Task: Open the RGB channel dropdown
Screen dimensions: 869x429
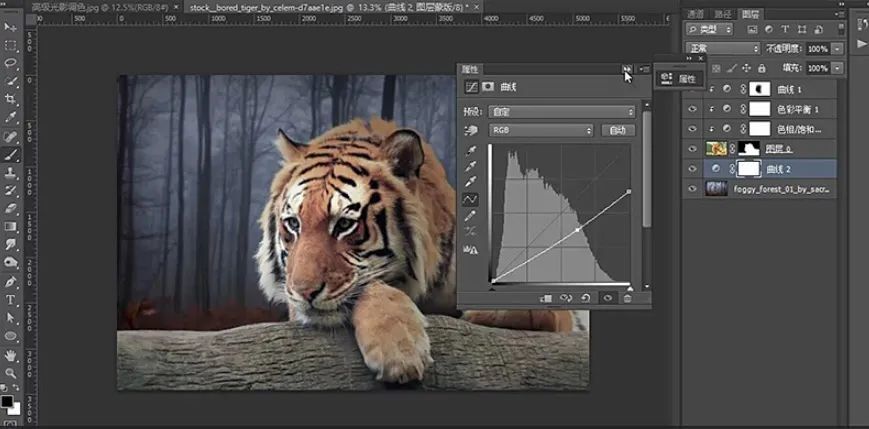Action: click(x=541, y=130)
